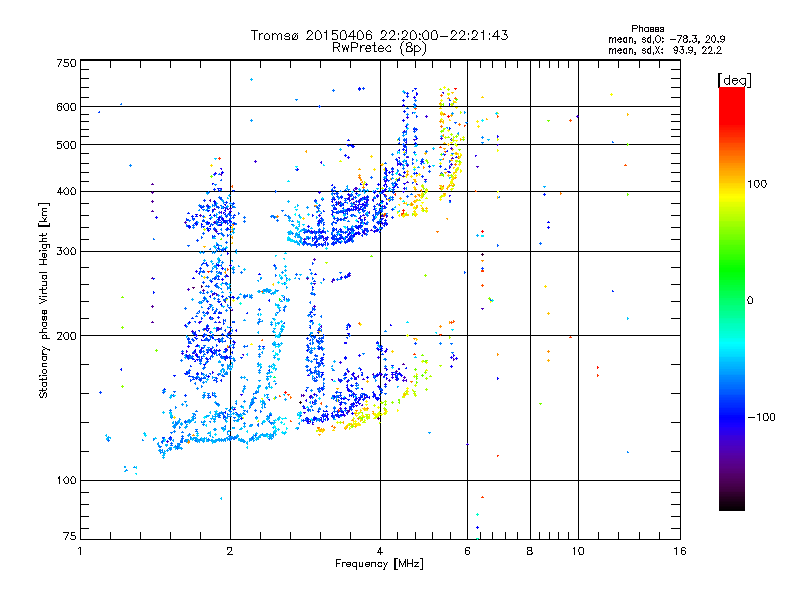Screen dimensions: 800x600
Task: Click the y-axis tick label '200'
Action: coord(67,336)
